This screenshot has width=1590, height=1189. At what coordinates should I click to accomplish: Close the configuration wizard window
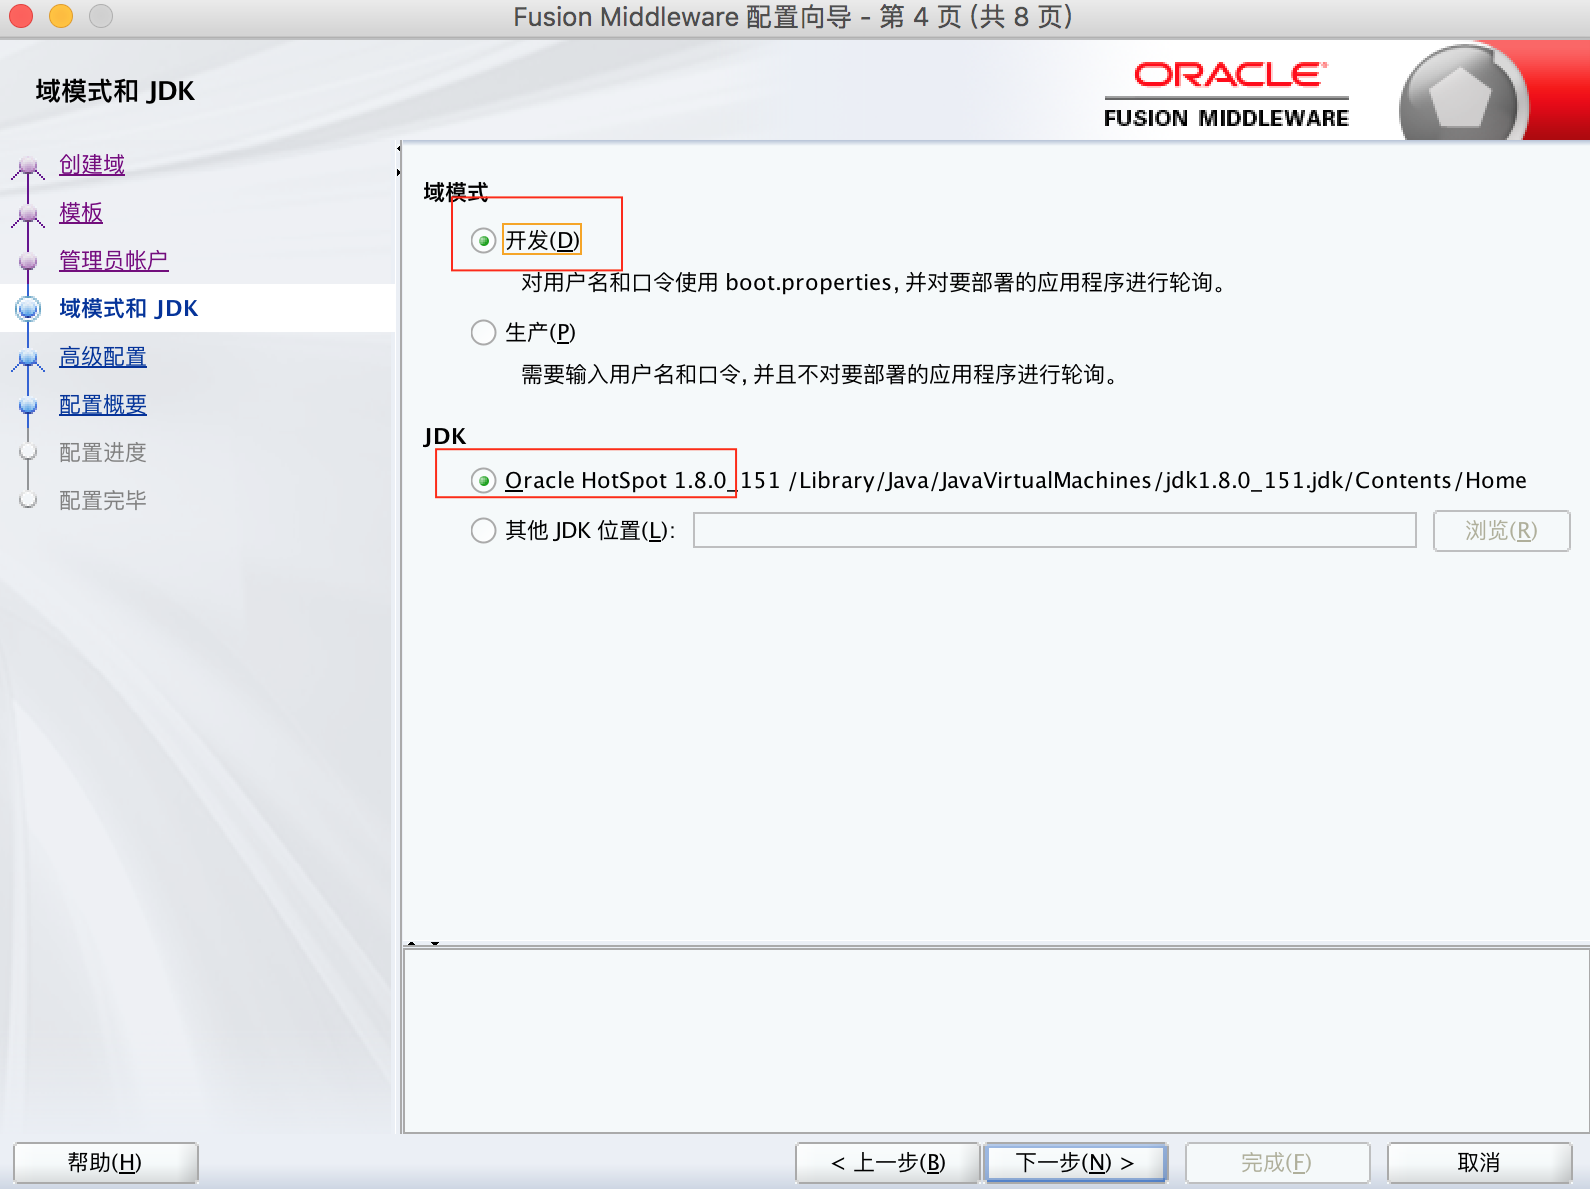21,16
